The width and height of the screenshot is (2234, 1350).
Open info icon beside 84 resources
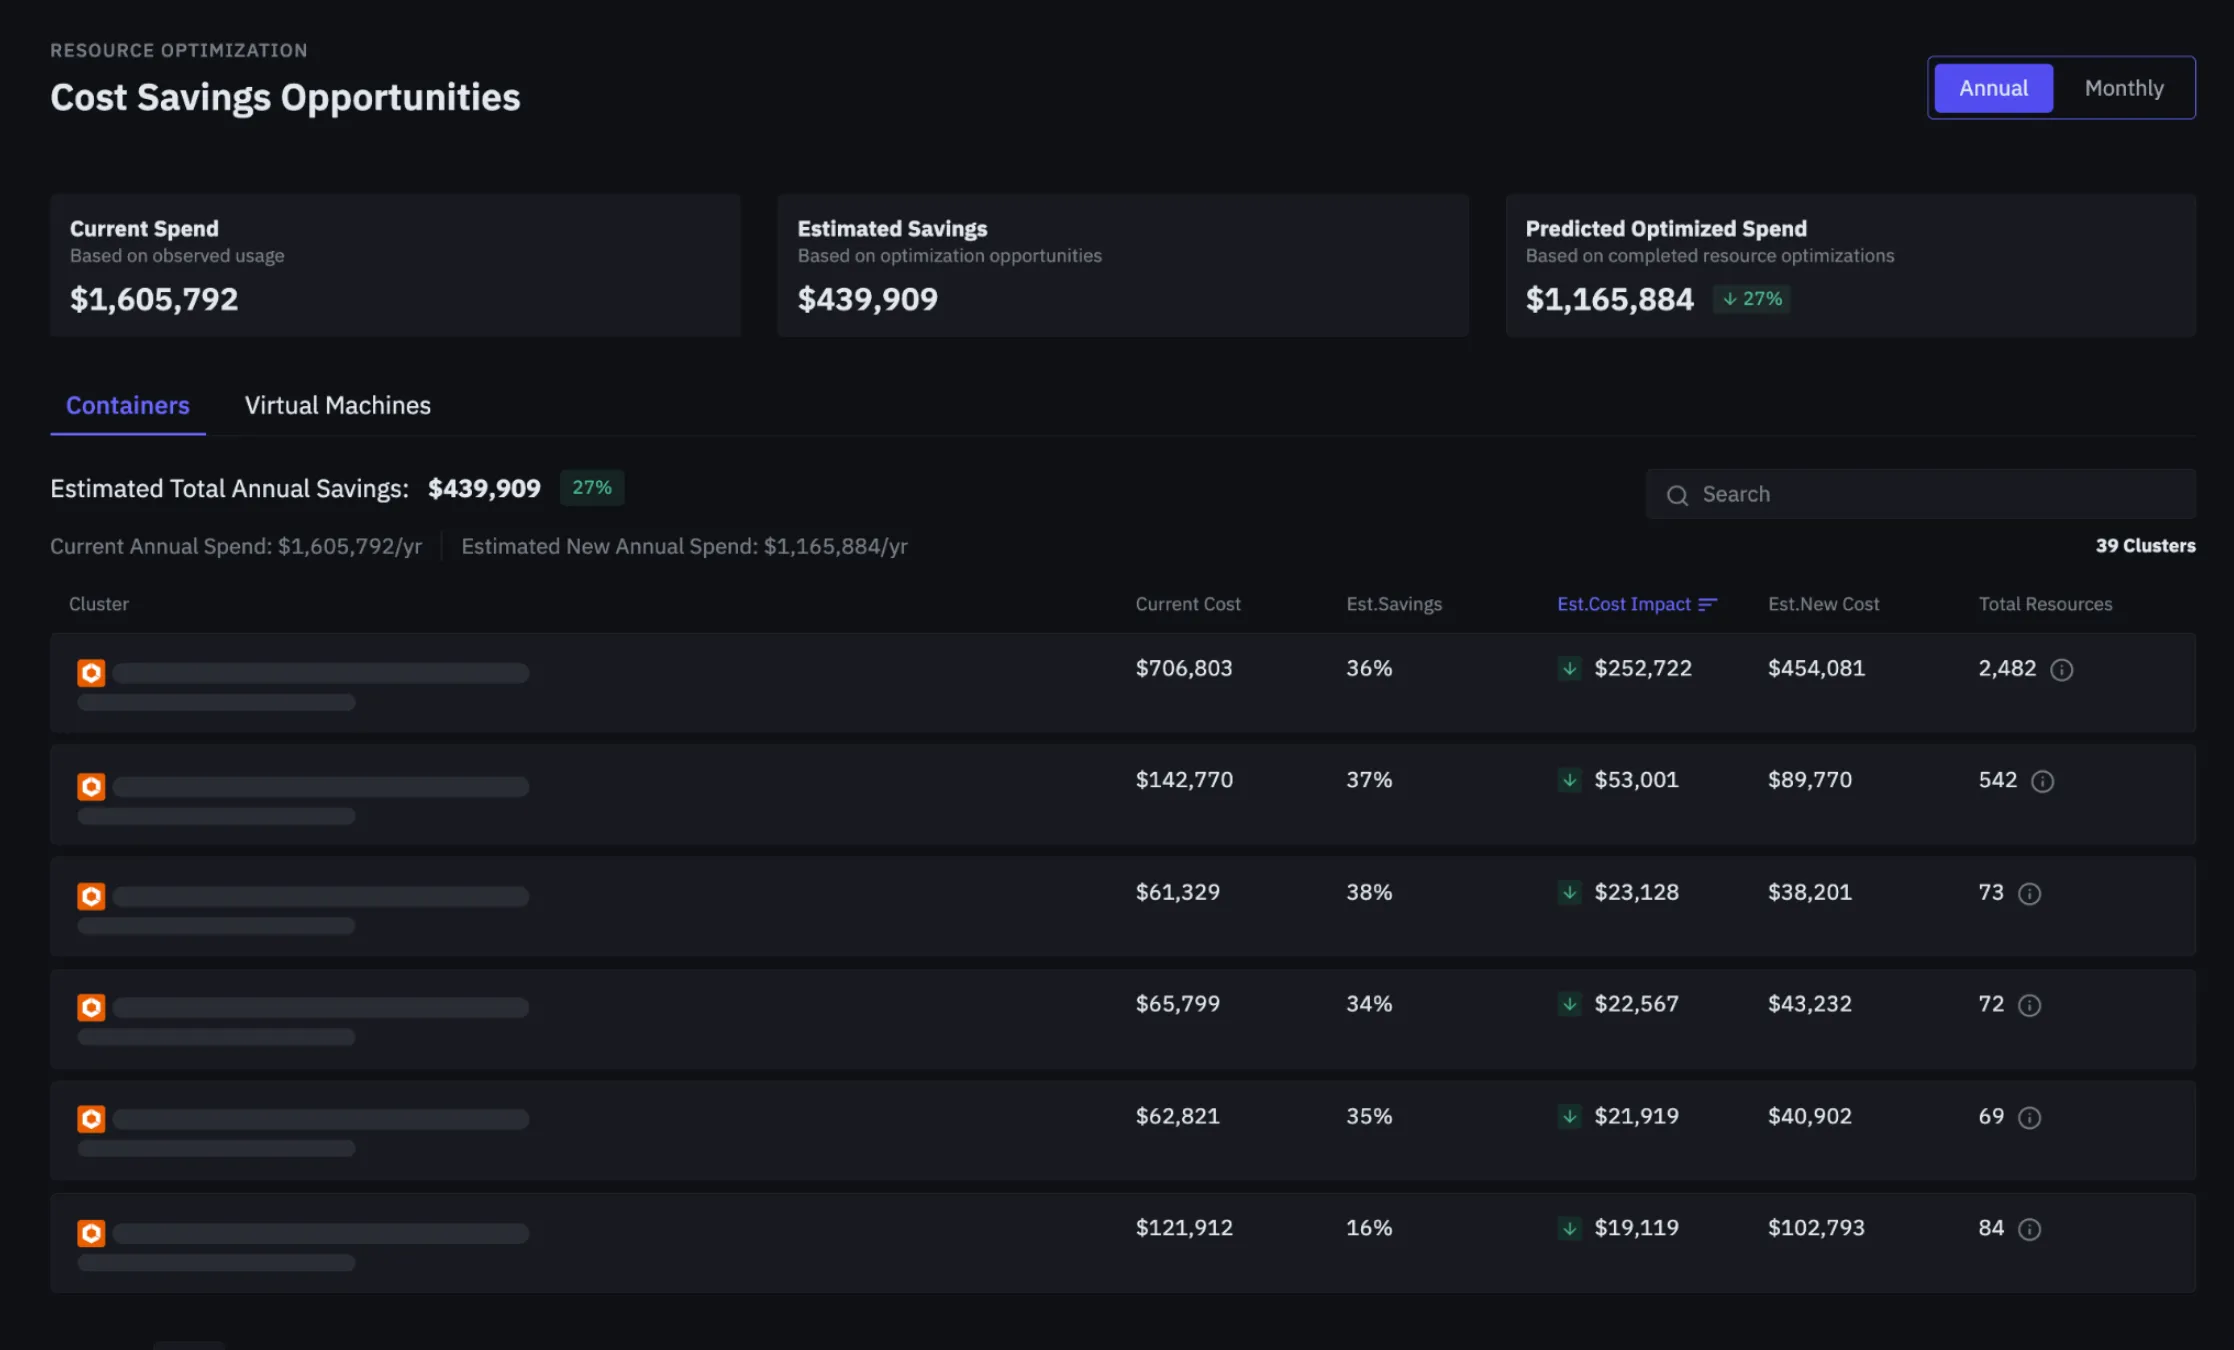(x=2029, y=1230)
